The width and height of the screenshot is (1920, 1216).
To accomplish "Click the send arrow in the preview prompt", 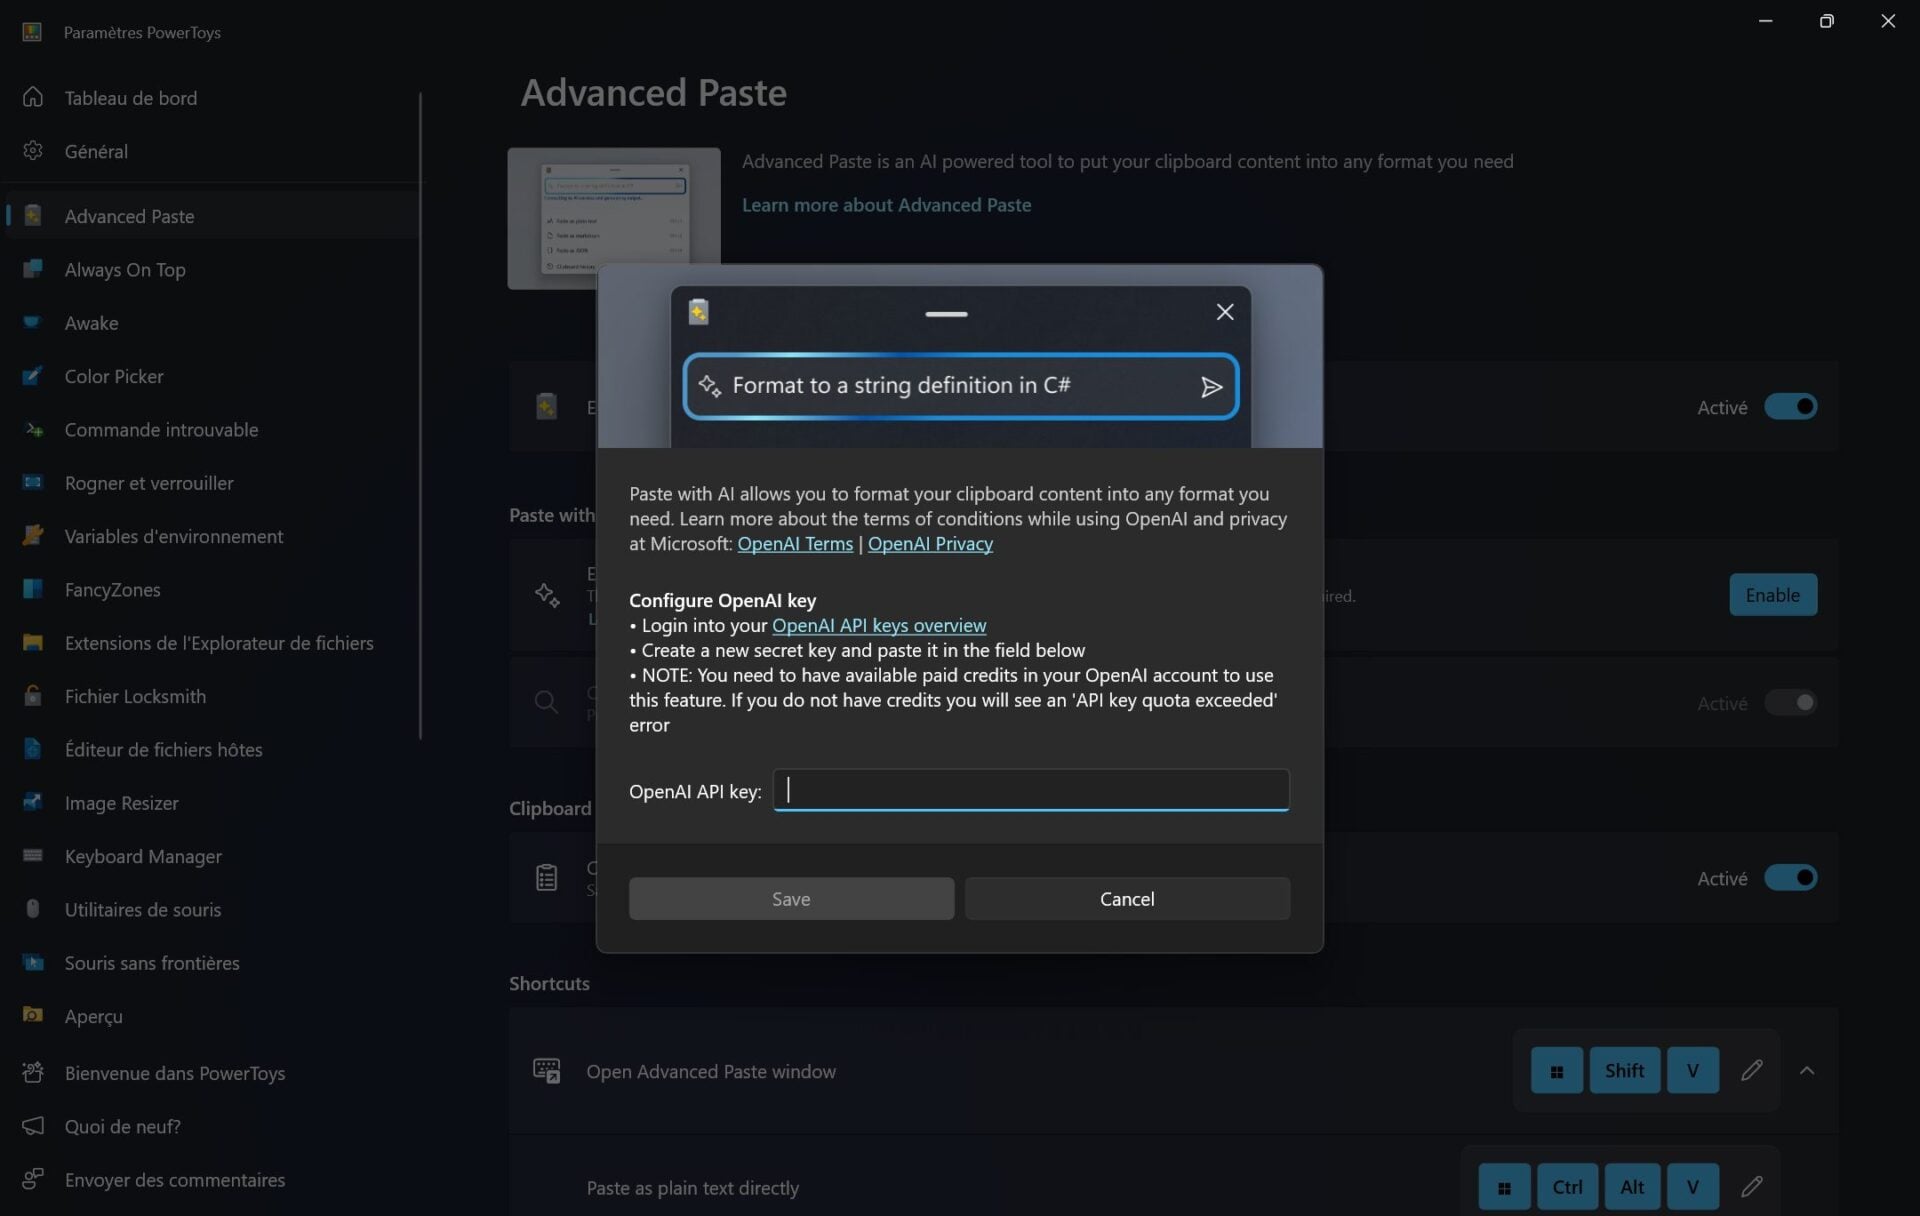I will coord(1211,387).
